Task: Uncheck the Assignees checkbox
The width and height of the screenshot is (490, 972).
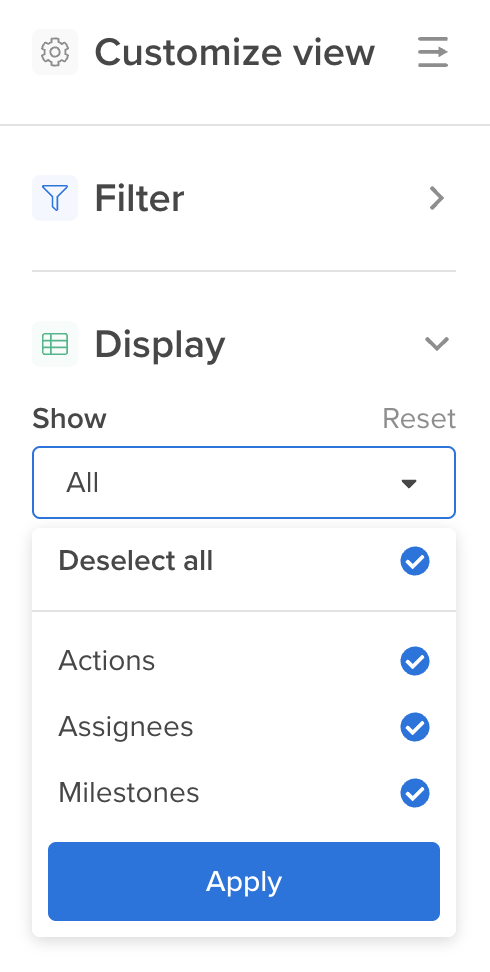Action: coord(415,727)
